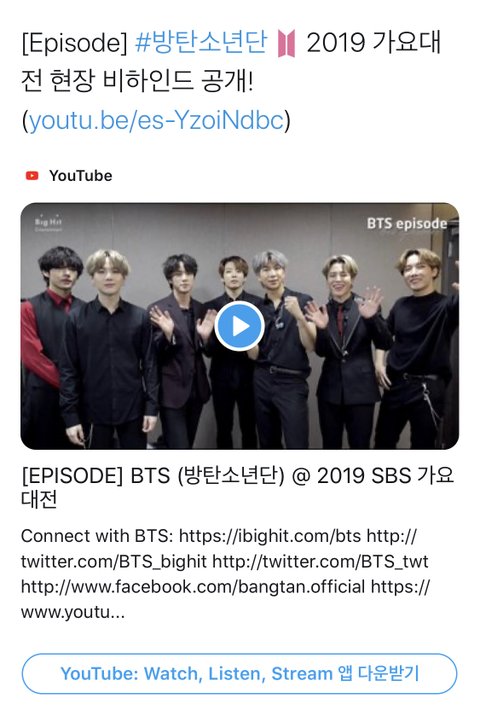Open the card title '[EPISODE] BTS (방탄소년단)'

pyautogui.click(x=153, y=476)
